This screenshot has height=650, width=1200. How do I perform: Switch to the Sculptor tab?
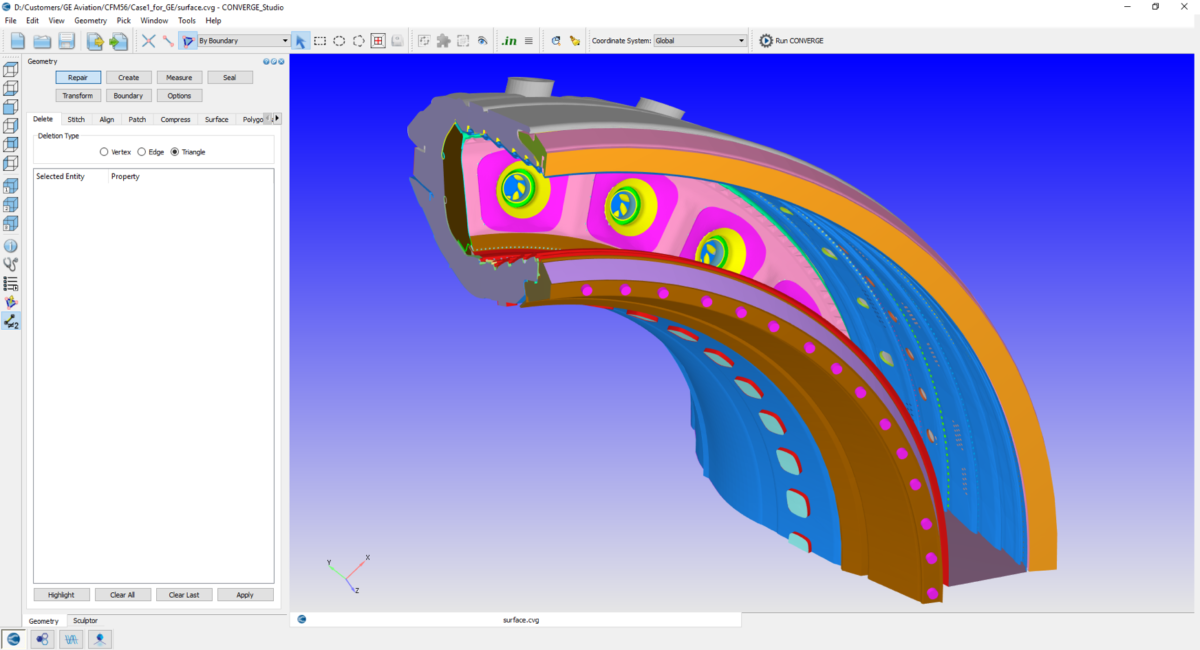84,621
